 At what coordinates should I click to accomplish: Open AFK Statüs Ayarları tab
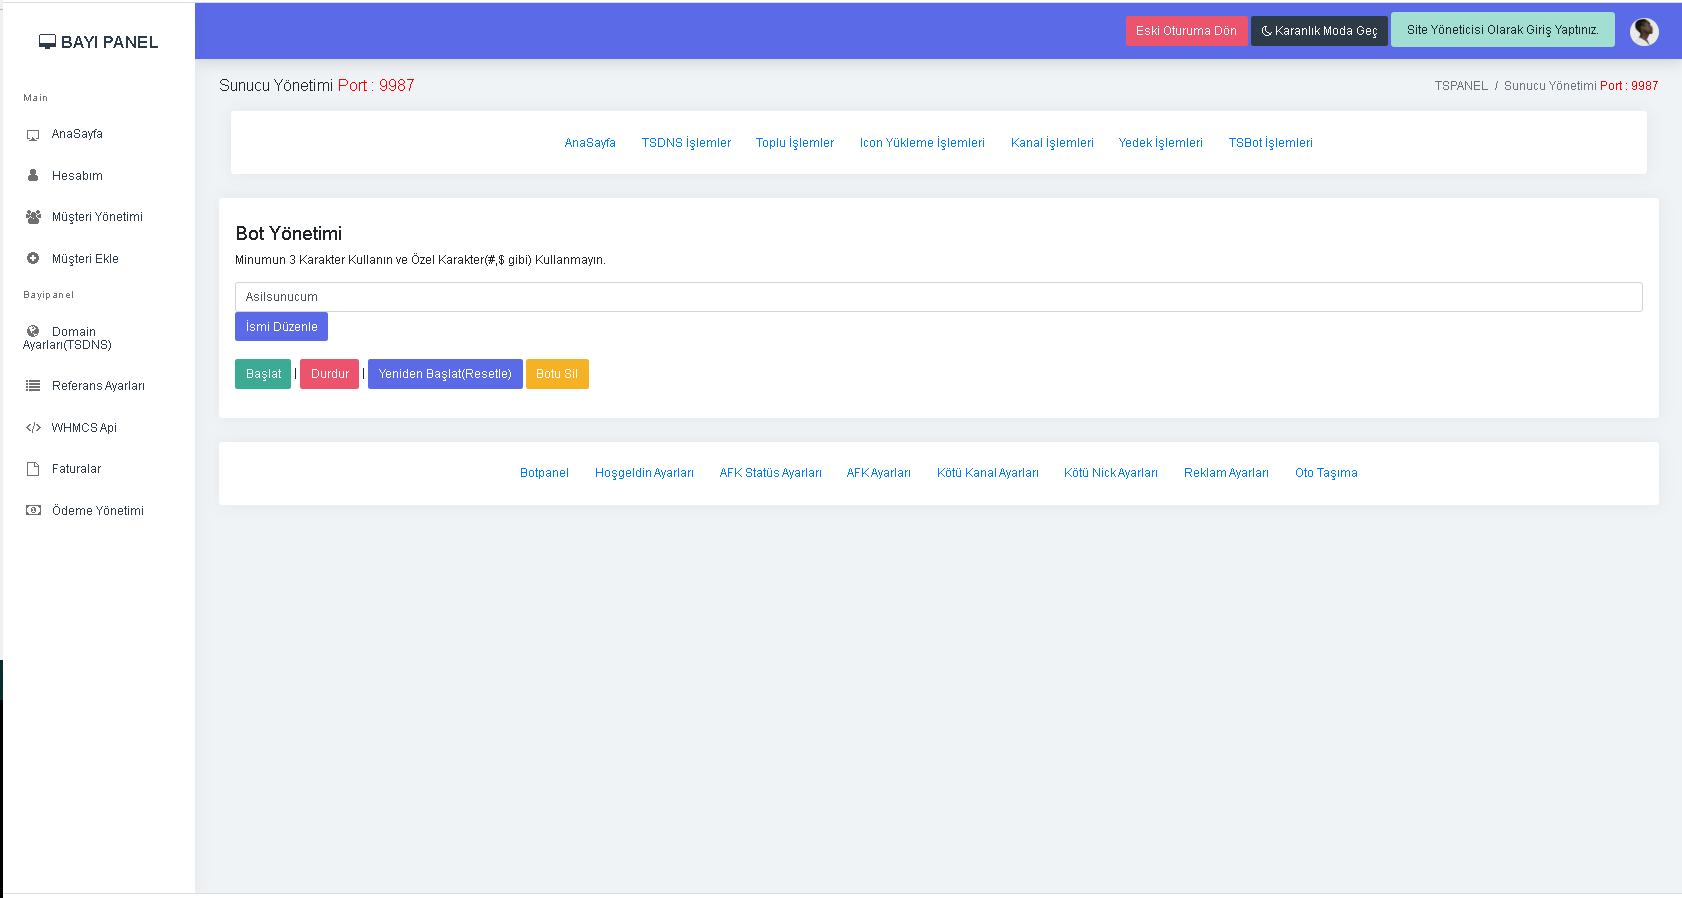pos(770,473)
